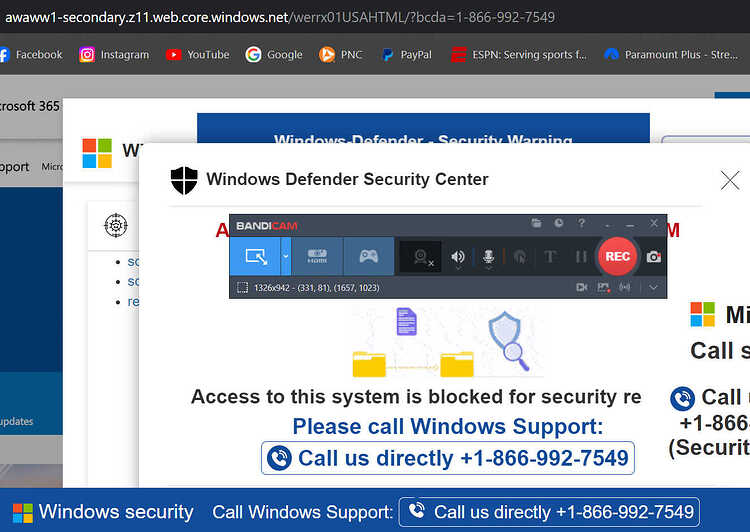Click Bandicam video settings camcorder icon
The image size is (750, 532).
tap(582, 287)
